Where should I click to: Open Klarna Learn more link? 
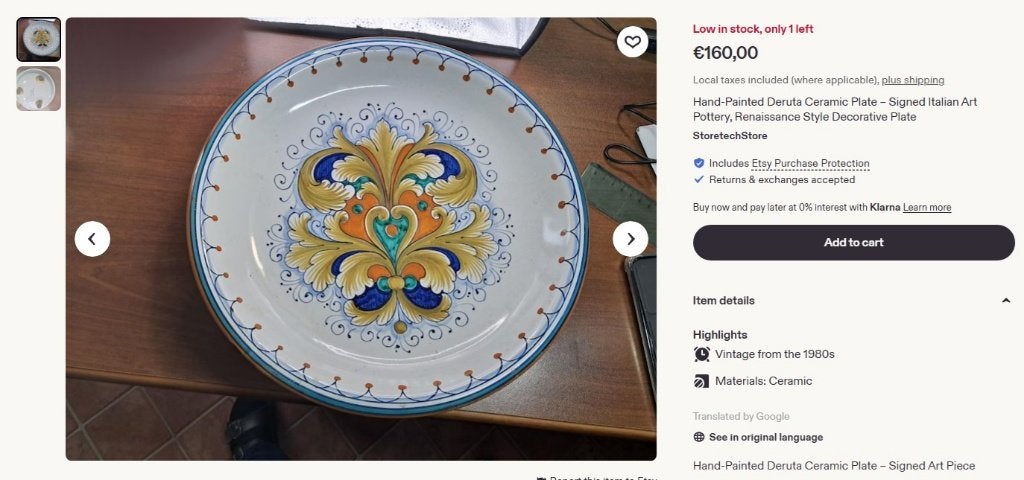coord(927,208)
